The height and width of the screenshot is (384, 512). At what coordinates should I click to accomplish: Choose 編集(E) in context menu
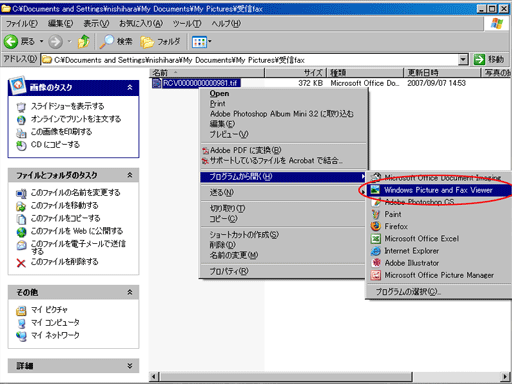click(x=284, y=124)
